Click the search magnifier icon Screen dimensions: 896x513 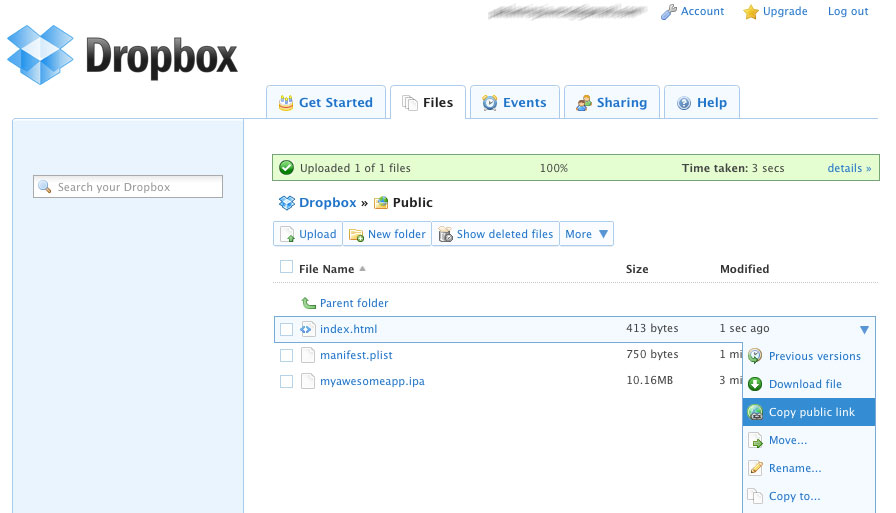click(45, 186)
